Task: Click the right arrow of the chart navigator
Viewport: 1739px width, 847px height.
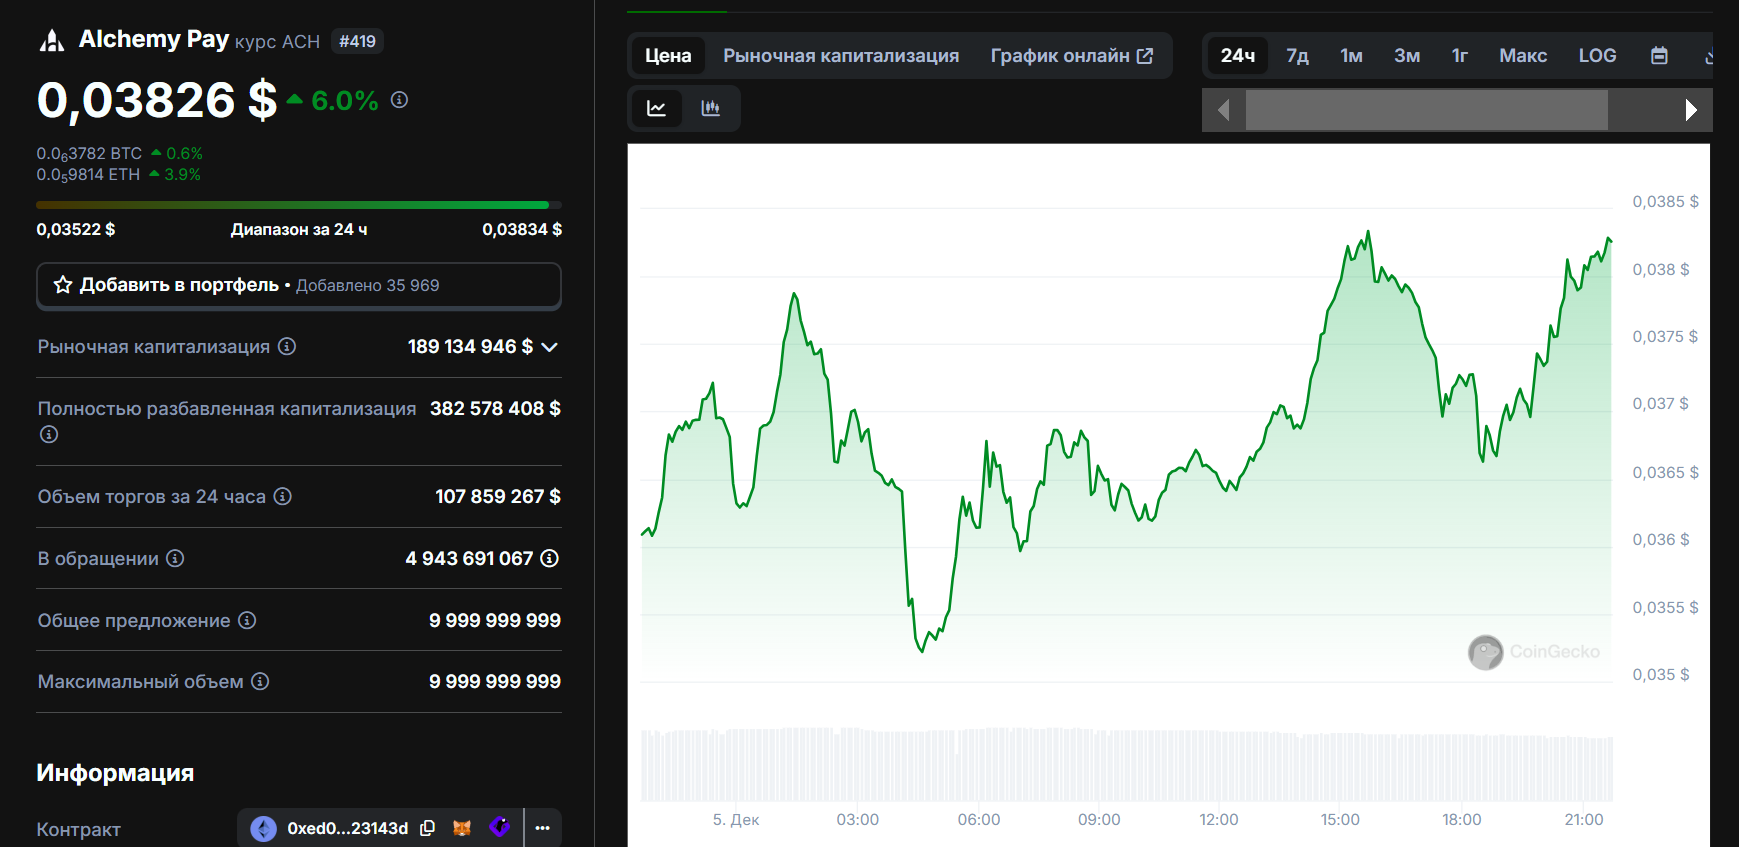Action: (1690, 110)
